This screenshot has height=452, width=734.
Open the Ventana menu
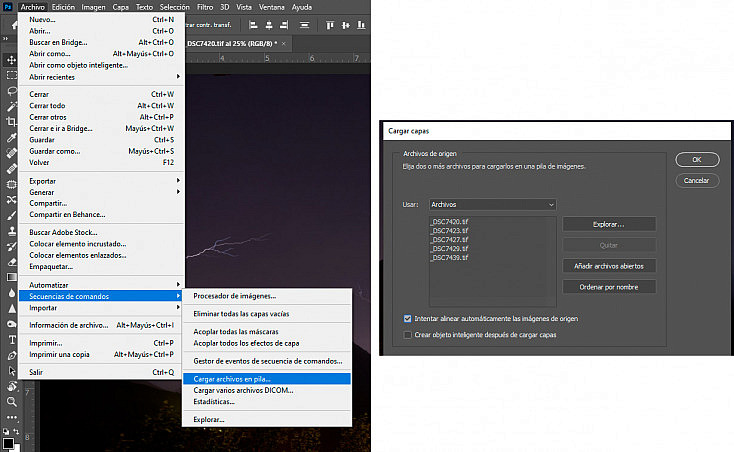[x=272, y=7]
